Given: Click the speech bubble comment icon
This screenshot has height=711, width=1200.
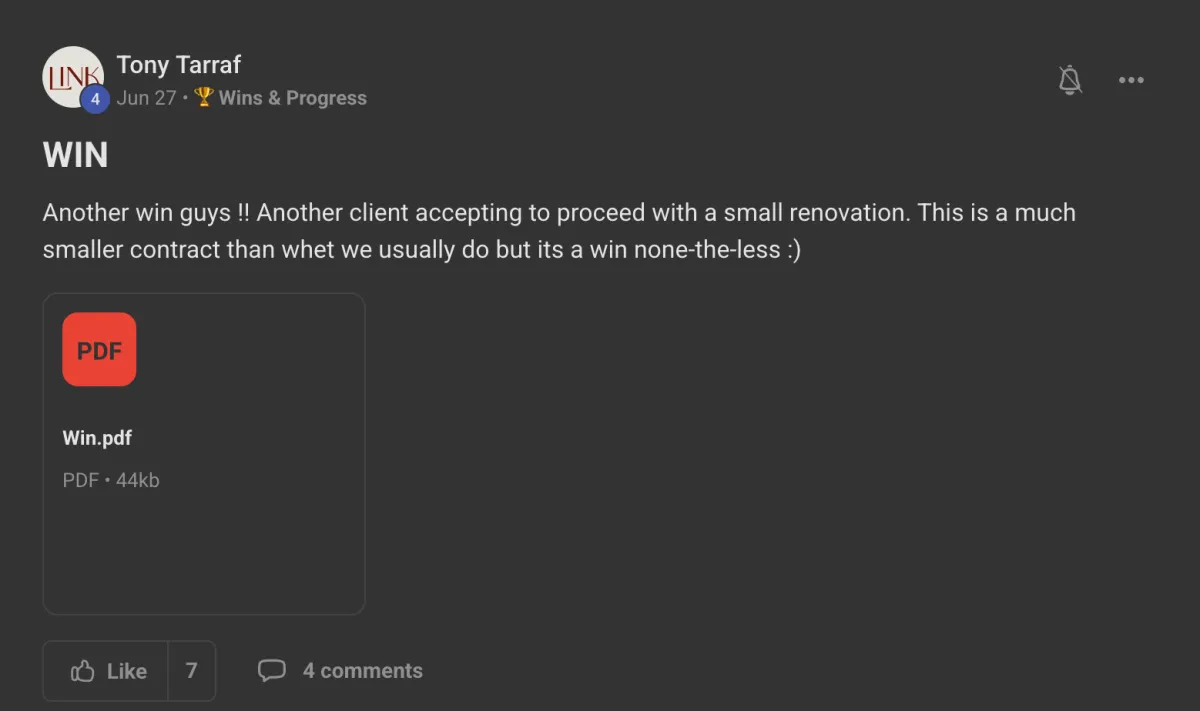Looking at the screenshot, I should (x=271, y=671).
